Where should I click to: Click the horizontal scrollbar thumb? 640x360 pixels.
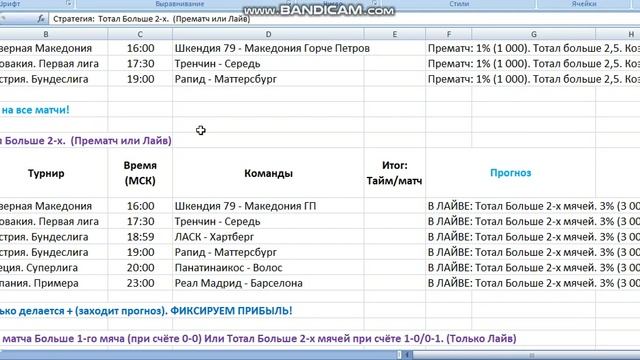531,355
